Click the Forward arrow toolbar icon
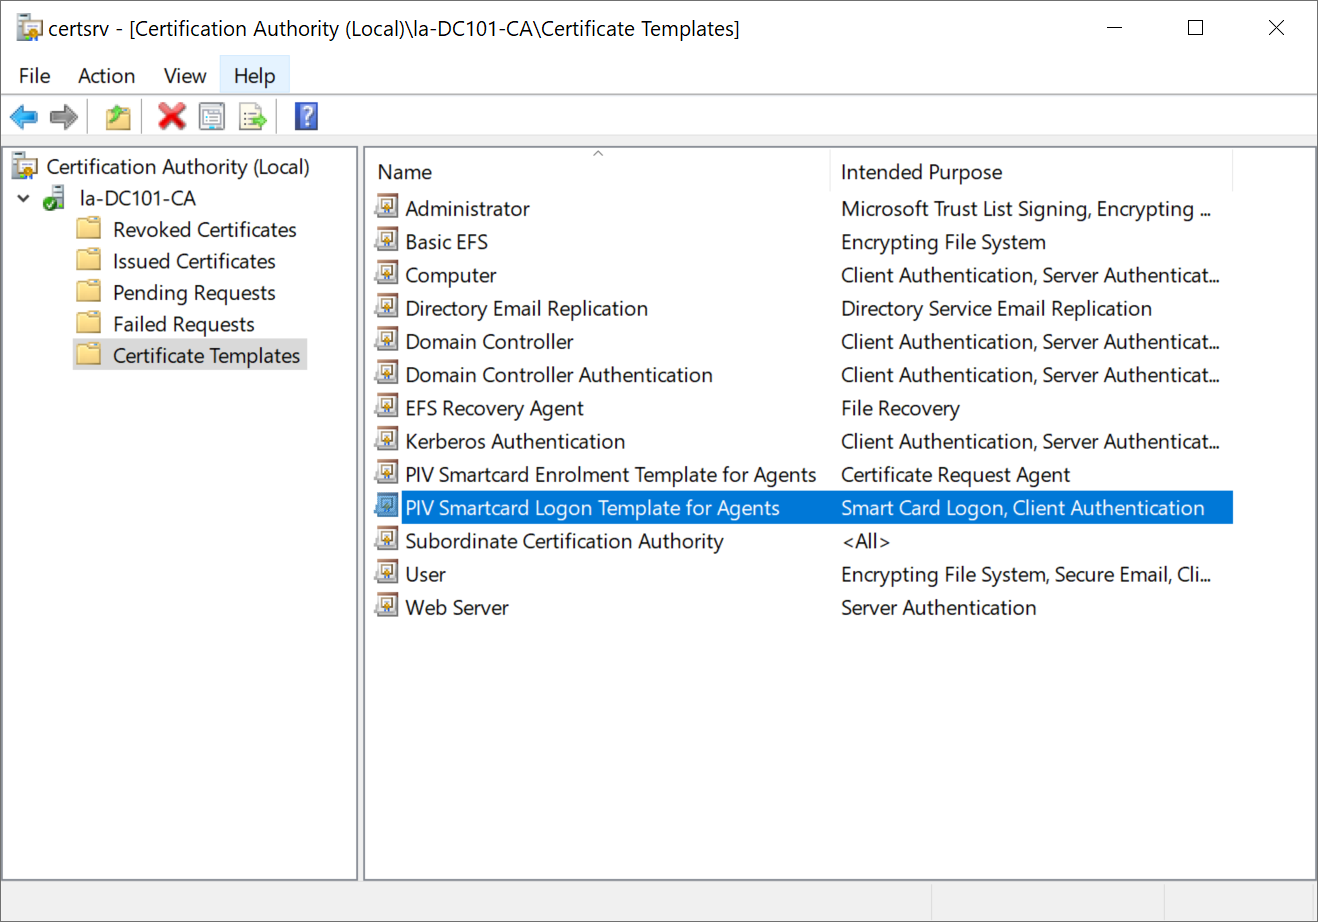The image size is (1318, 922). click(x=64, y=117)
